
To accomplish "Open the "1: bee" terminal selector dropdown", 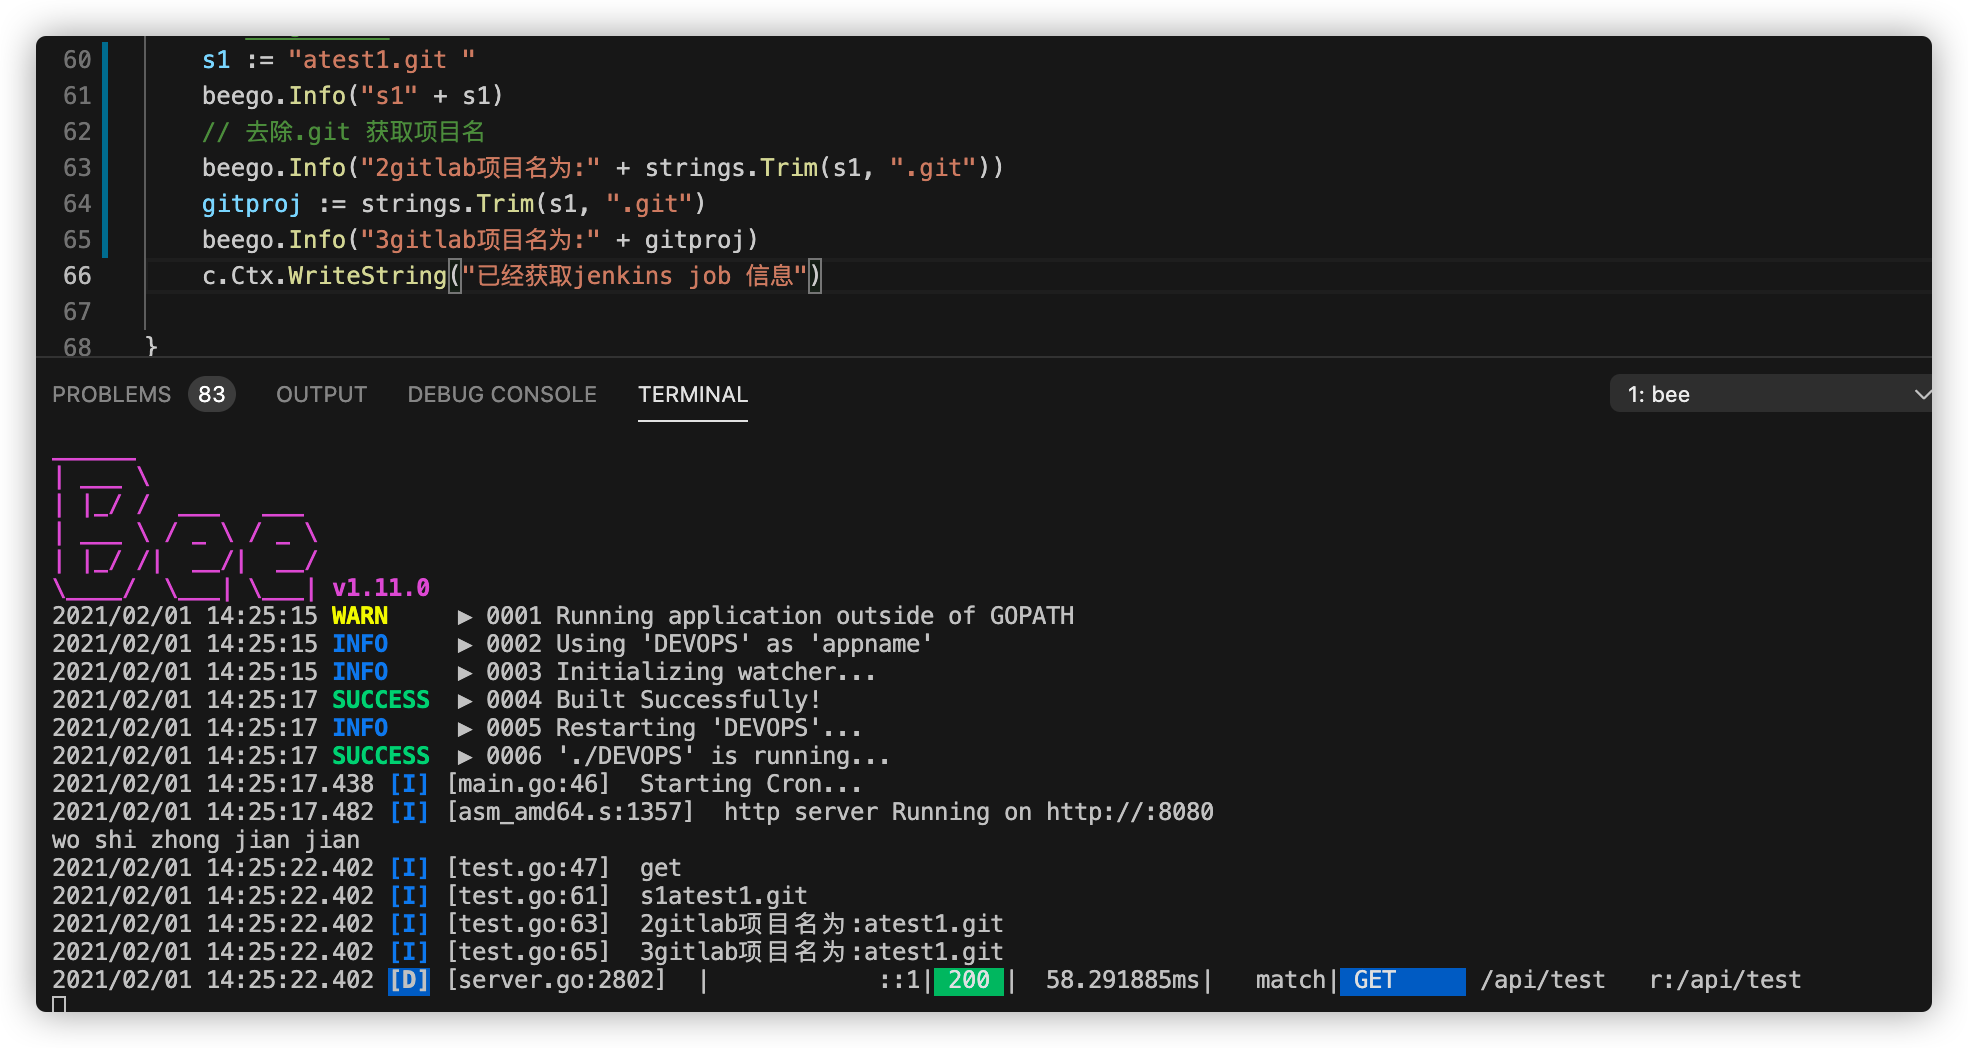I will pyautogui.click(x=1770, y=393).
